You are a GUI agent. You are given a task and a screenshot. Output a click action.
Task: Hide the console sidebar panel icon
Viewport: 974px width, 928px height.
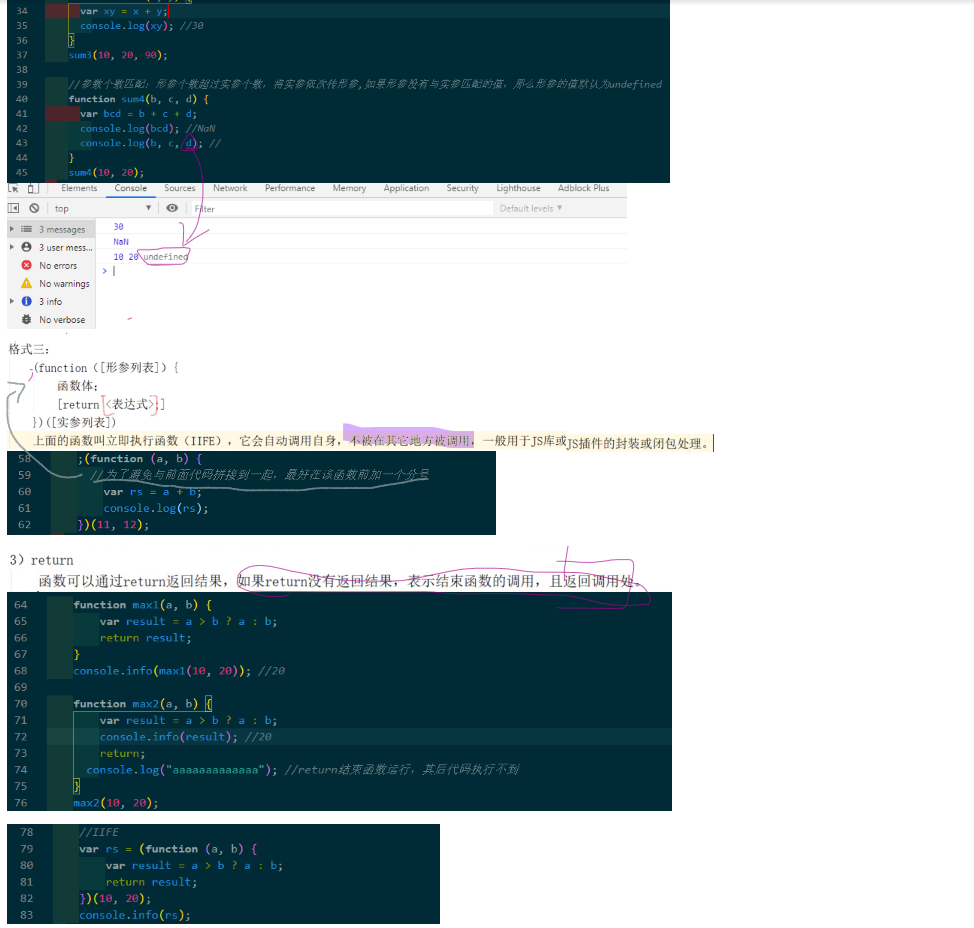coord(14,208)
